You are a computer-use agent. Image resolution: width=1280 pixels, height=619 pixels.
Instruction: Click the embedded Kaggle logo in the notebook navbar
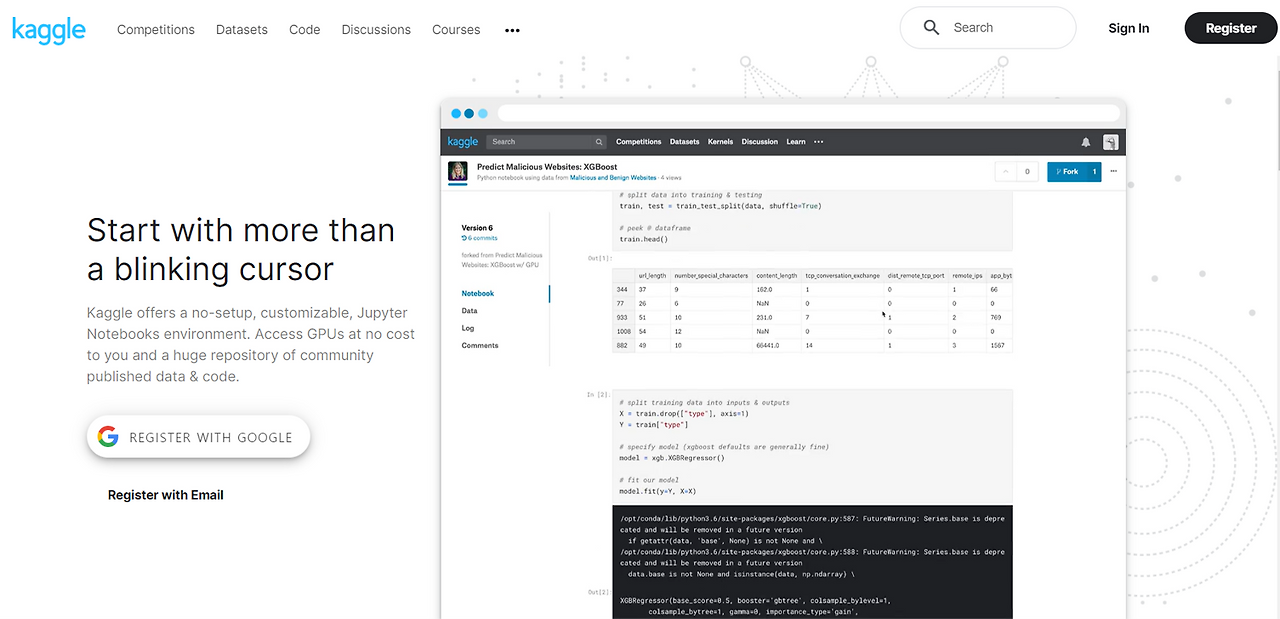(x=463, y=141)
